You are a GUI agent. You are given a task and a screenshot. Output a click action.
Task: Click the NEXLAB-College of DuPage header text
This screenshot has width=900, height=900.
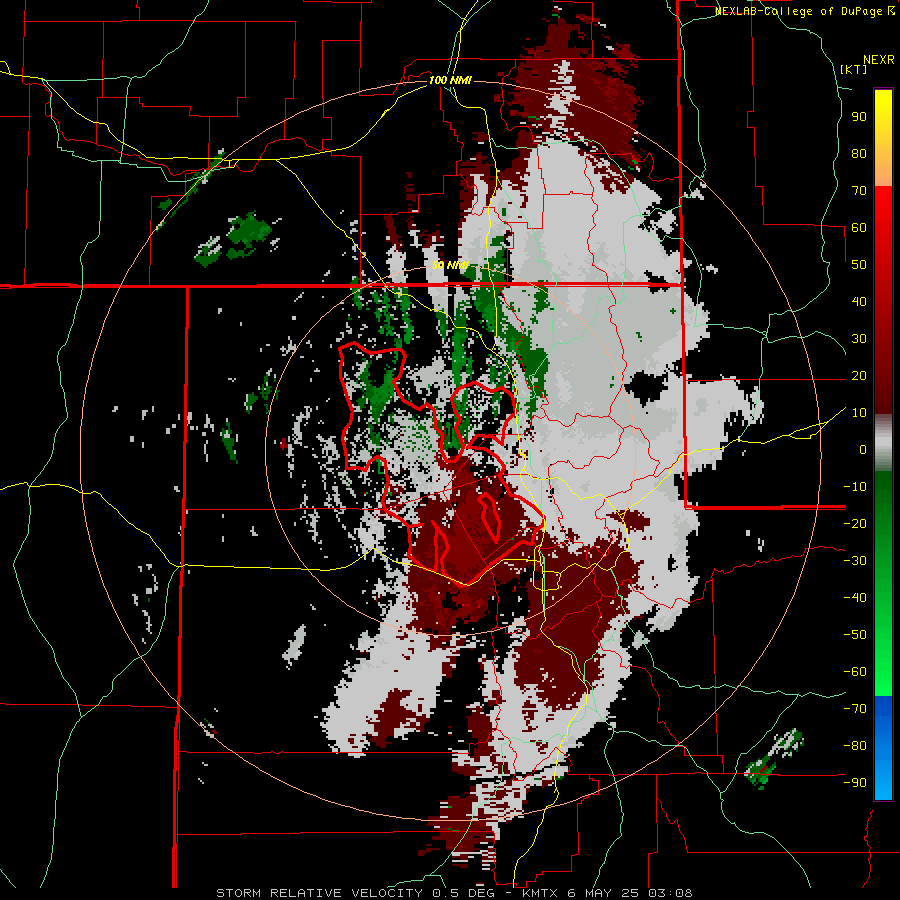click(805, 11)
